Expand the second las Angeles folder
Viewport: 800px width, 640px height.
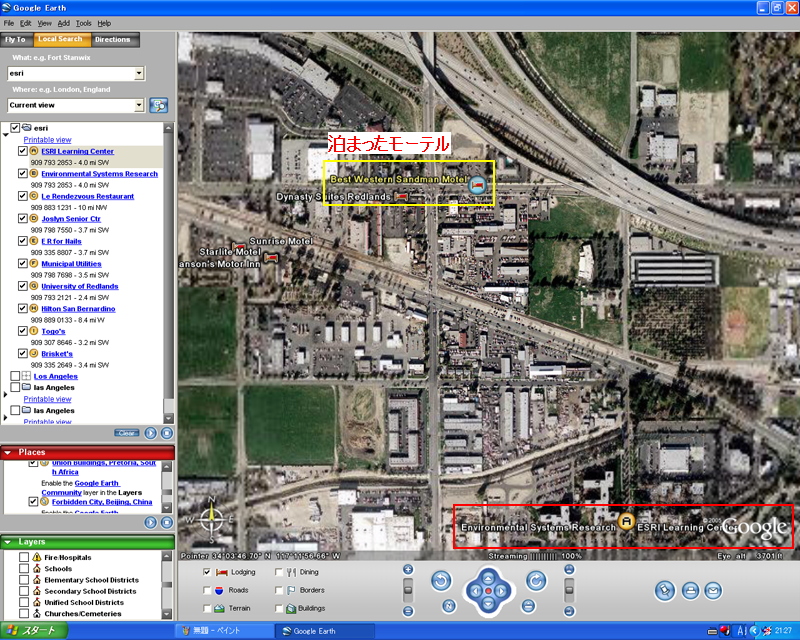pos(6,417)
